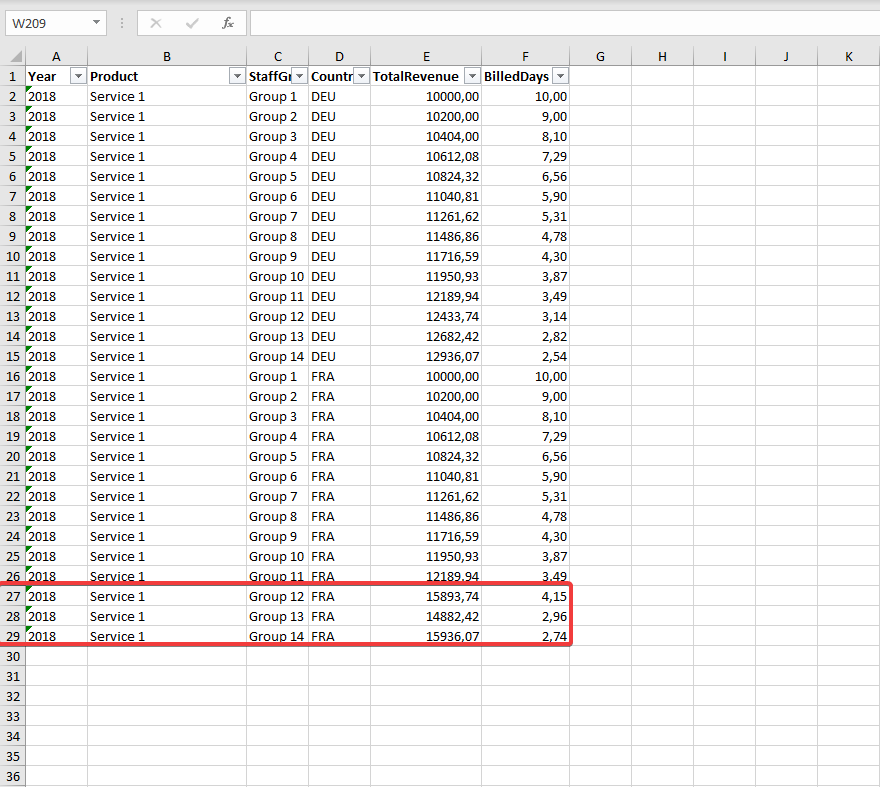The image size is (880, 787).
Task: Click the Select All corner triangle
Action: pos(13,57)
